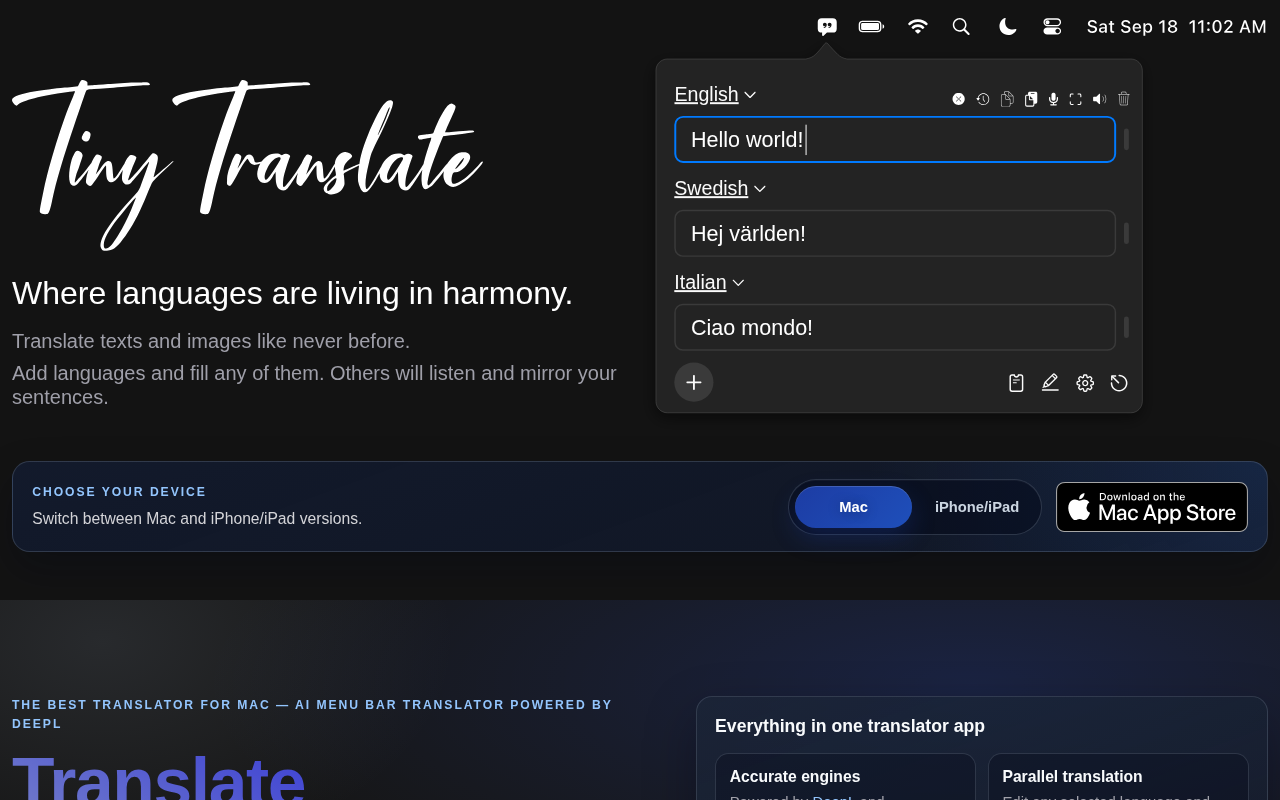Delete the language with the trash icon
1280x800 pixels.
(1124, 99)
